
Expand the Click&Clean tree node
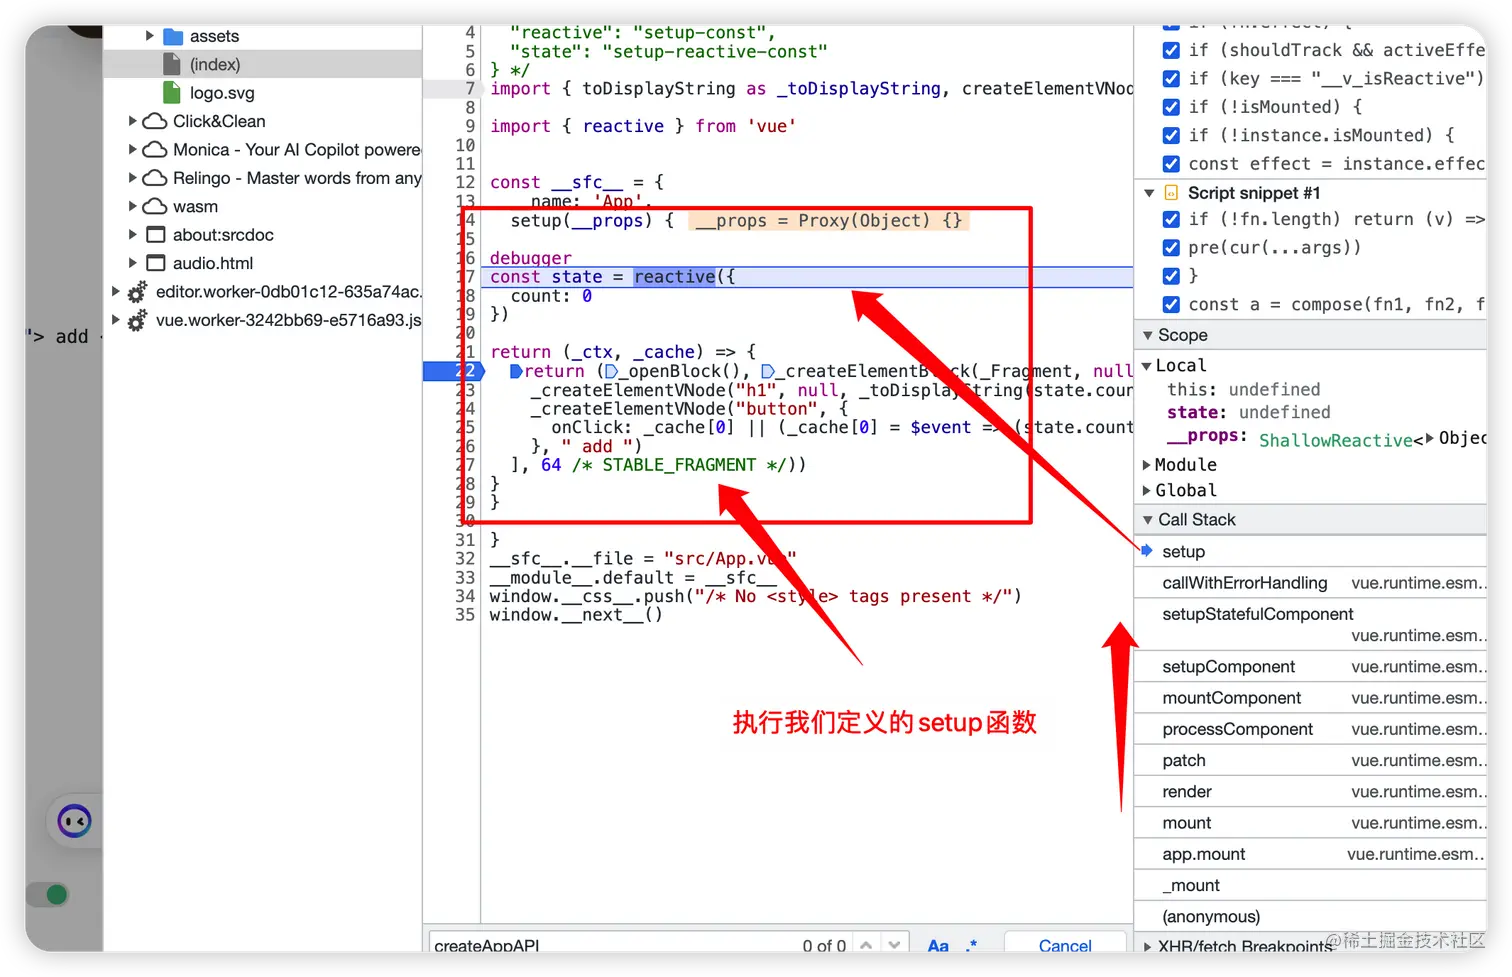(132, 121)
